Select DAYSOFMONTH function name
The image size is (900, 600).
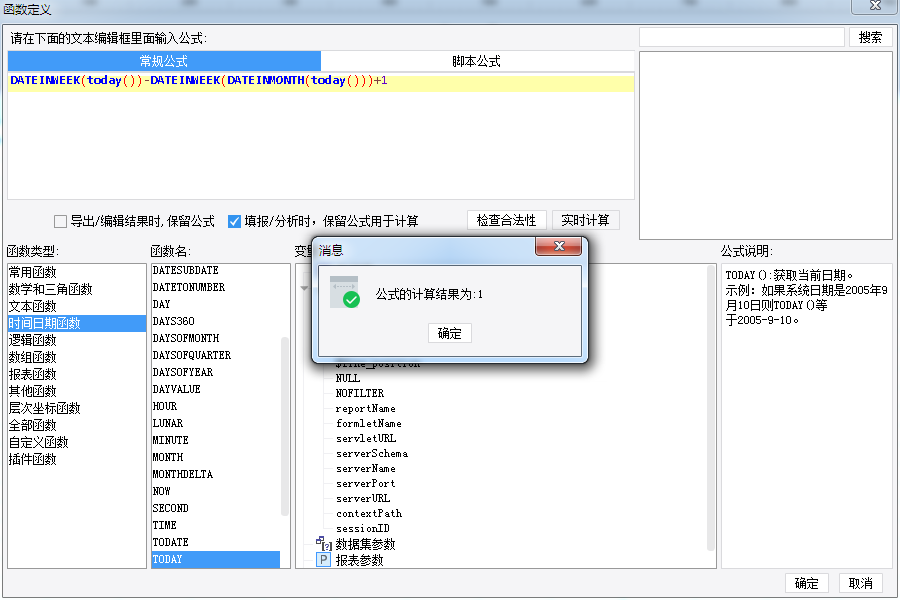216,338
